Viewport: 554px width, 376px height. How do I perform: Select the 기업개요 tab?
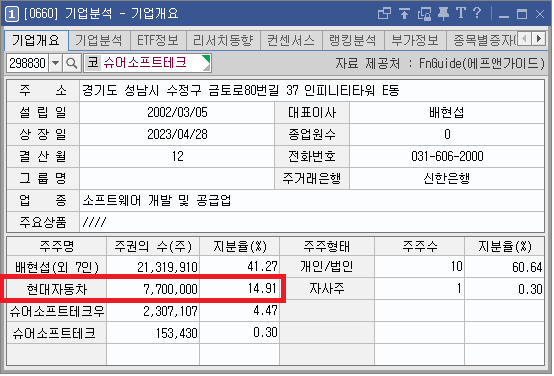pos(35,41)
